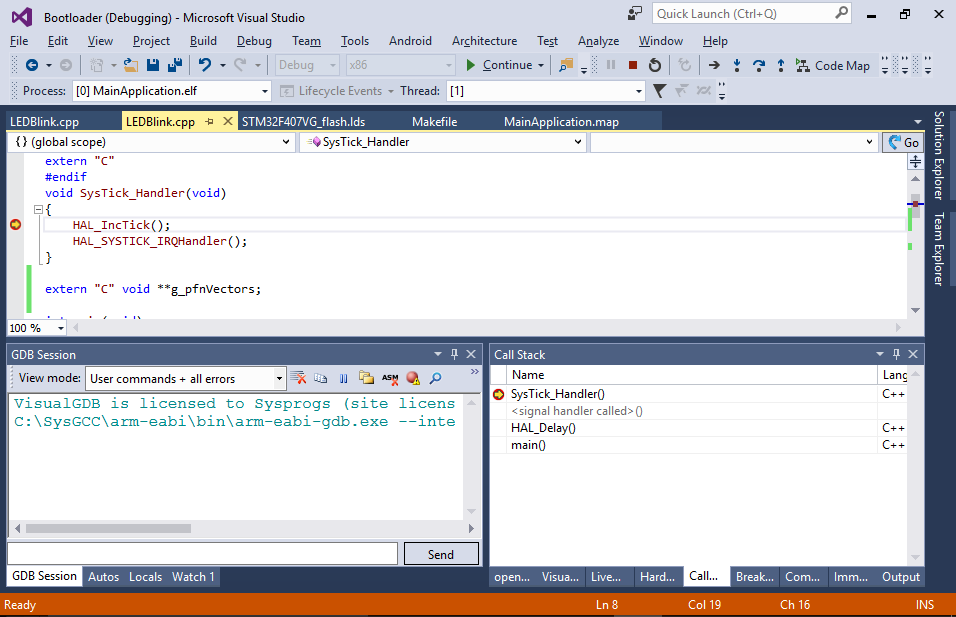Select main() call stack frame
The width and height of the screenshot is (956, 617).
click(x=699, y=445)
